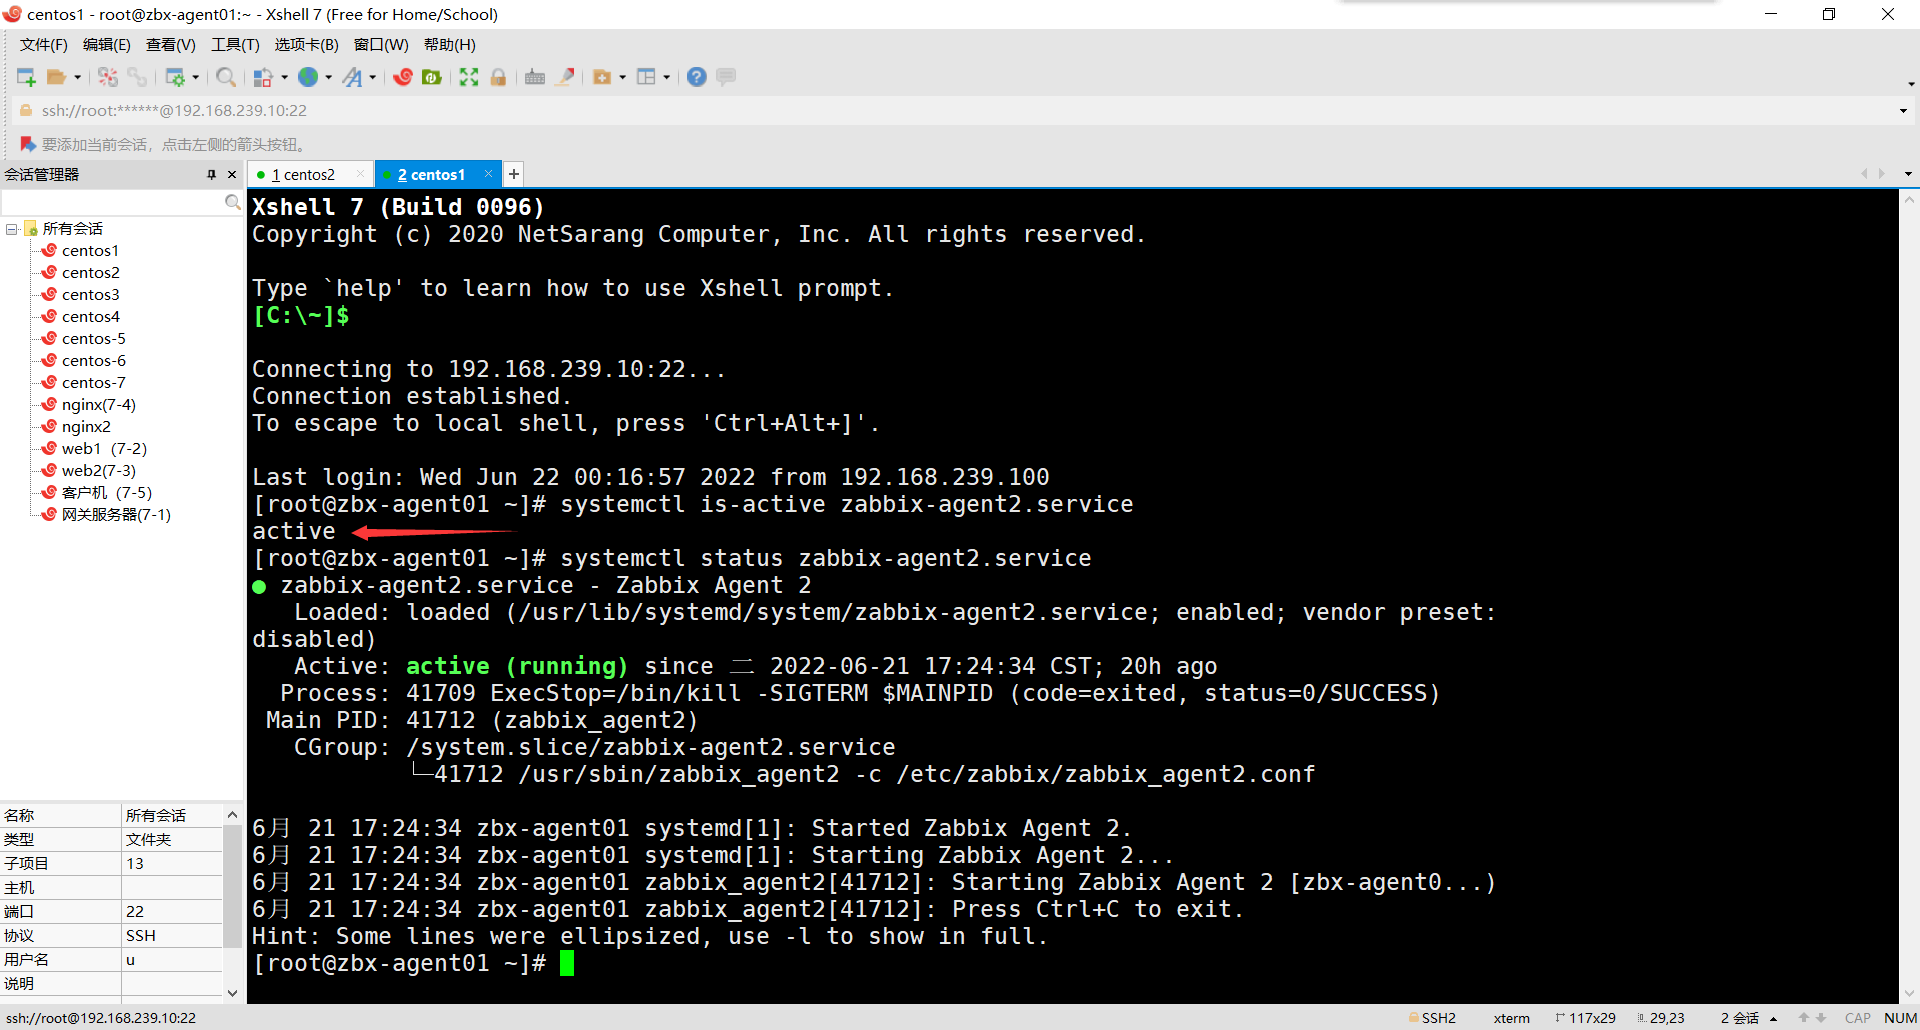Image resolution: width=1920 pixels, height=1030 pixels.
Task: Collapse the 所有会话 tree node
Action: [11, 229]
